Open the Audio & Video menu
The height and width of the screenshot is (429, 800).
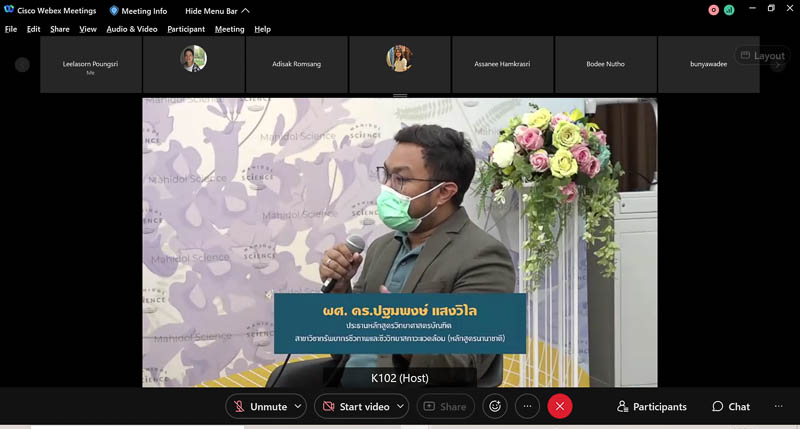click(x=132, y=29)
